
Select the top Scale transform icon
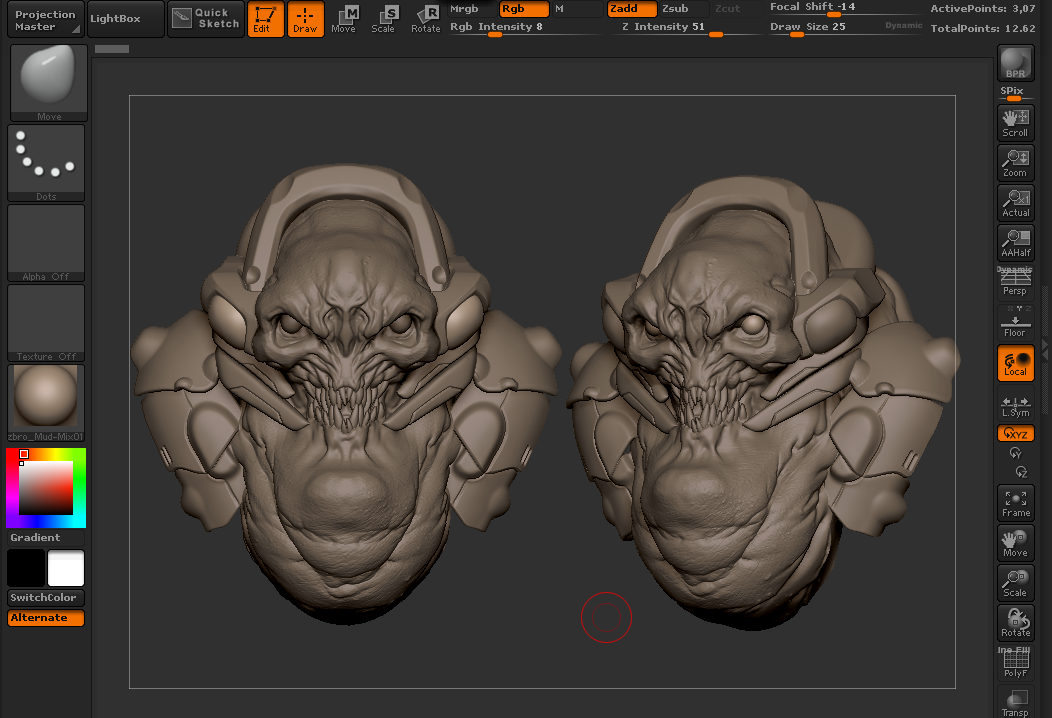pos(384,19)
